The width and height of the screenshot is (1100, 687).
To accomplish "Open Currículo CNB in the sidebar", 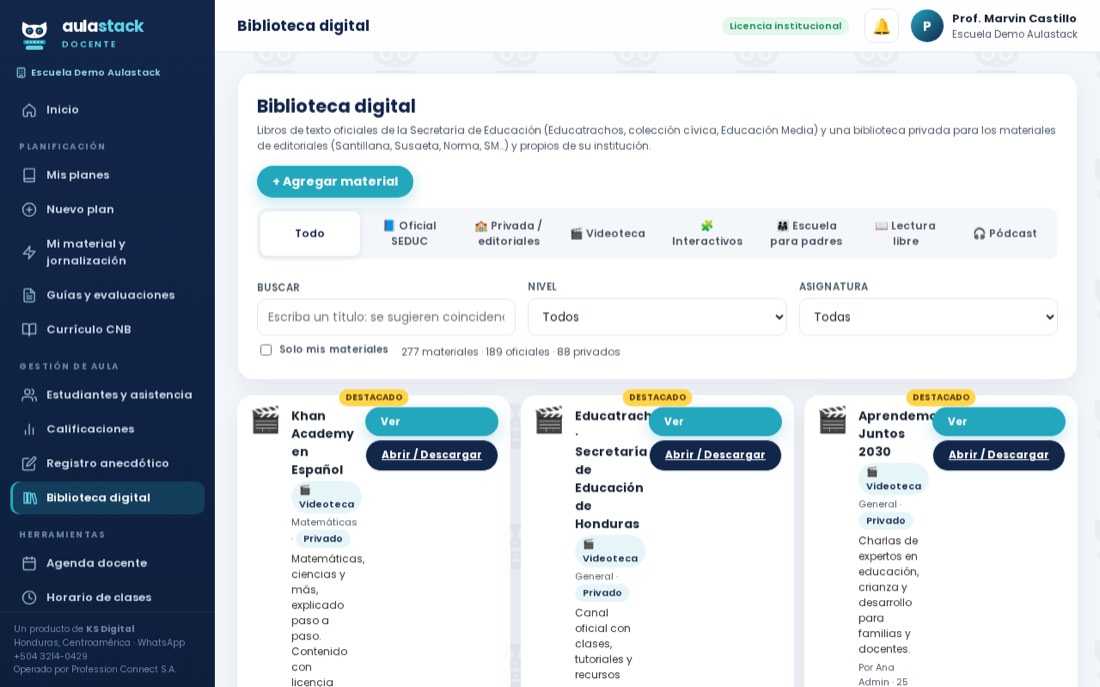I will coord(107,330).
